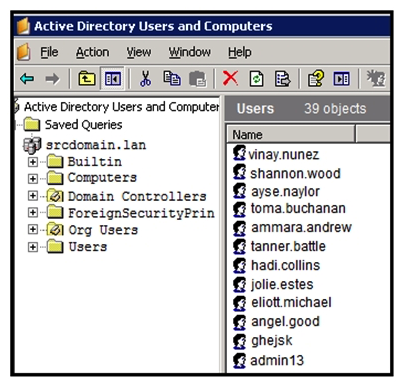
Task: Click the Create New User toolbar icon
Action: (x=377, y=79)
